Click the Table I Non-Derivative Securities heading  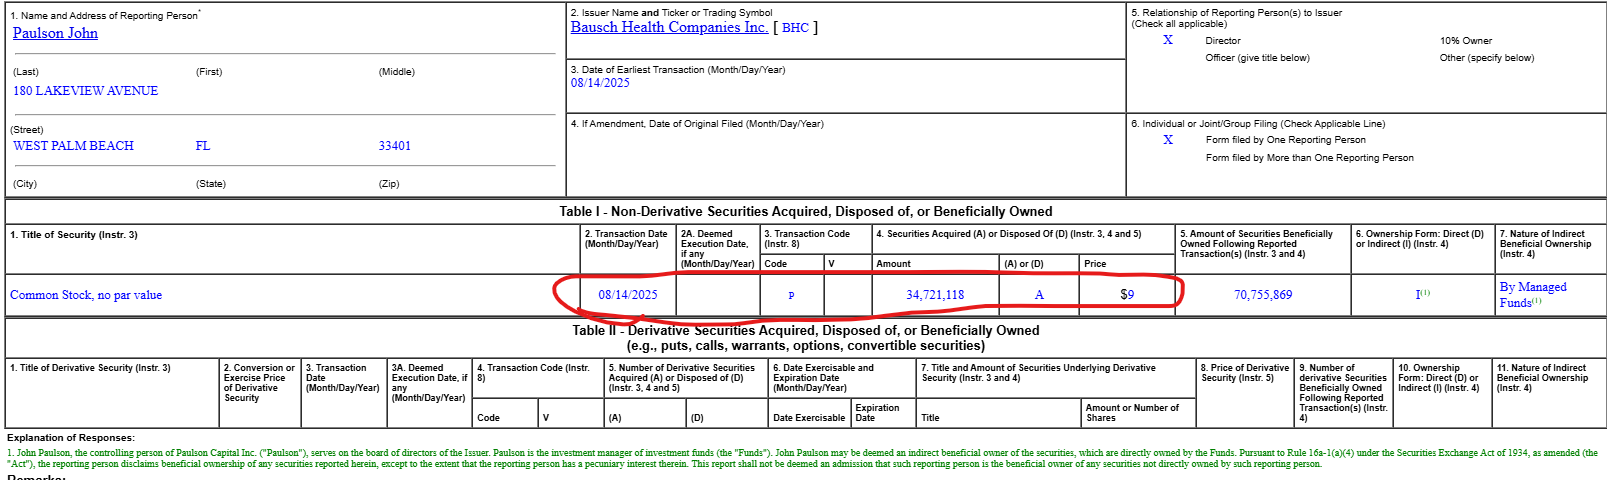coord(806,211)
